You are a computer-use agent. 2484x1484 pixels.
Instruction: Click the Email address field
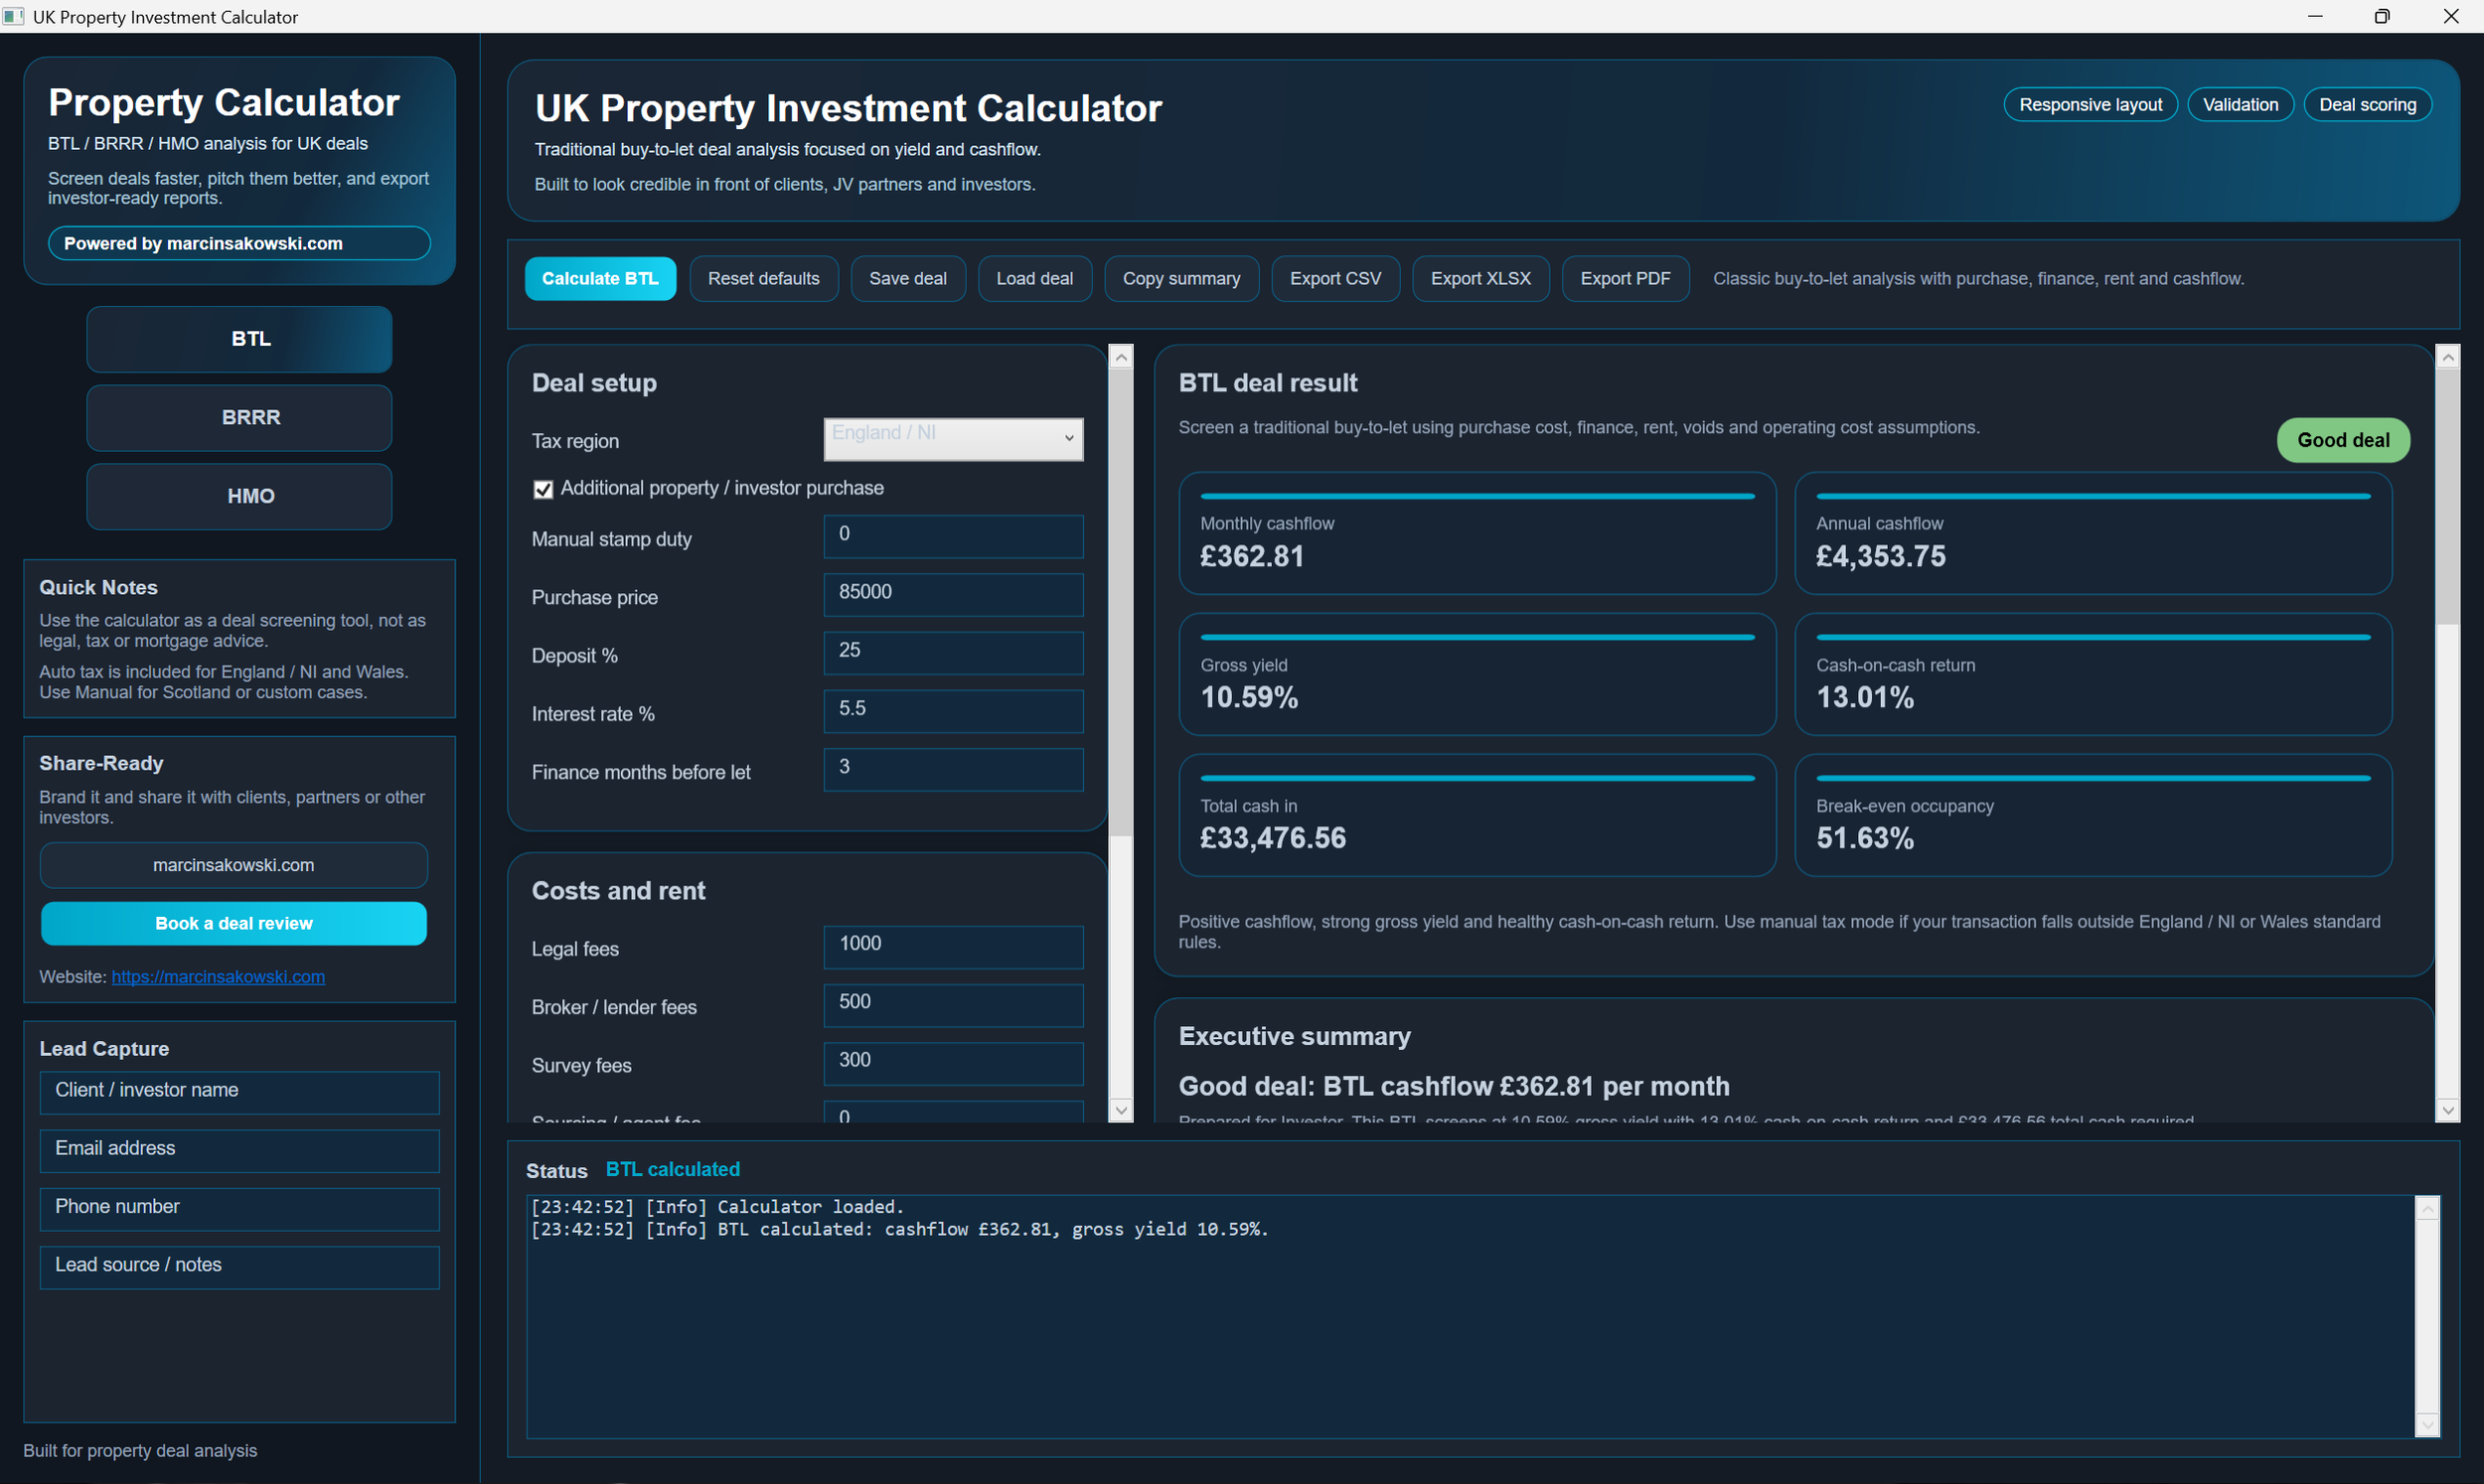click(239, 1149)
